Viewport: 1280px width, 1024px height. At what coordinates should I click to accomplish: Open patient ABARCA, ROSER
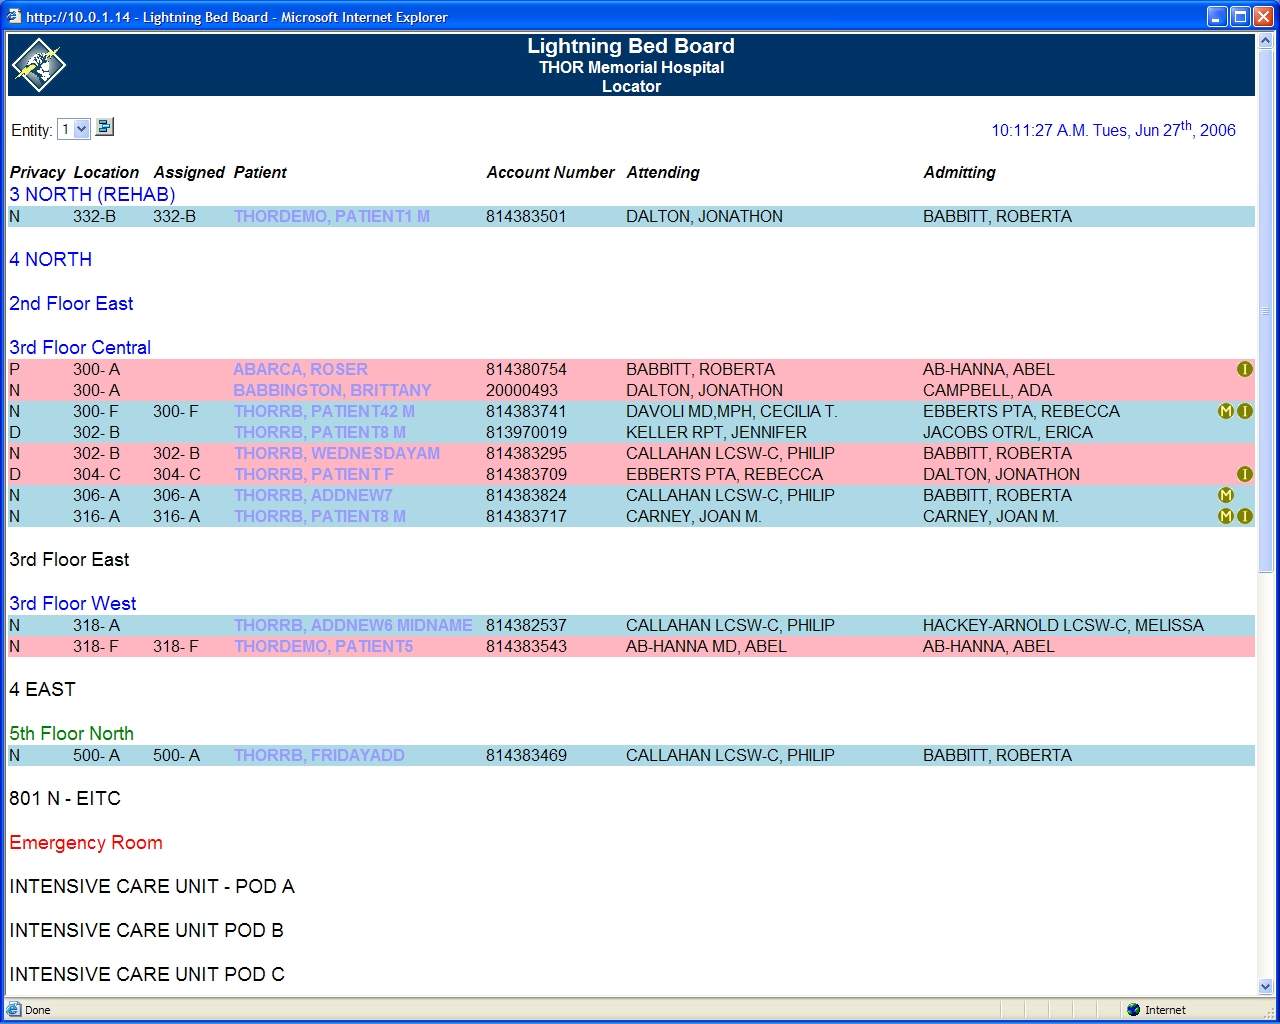pyautogui.click(x=300, y=369)
